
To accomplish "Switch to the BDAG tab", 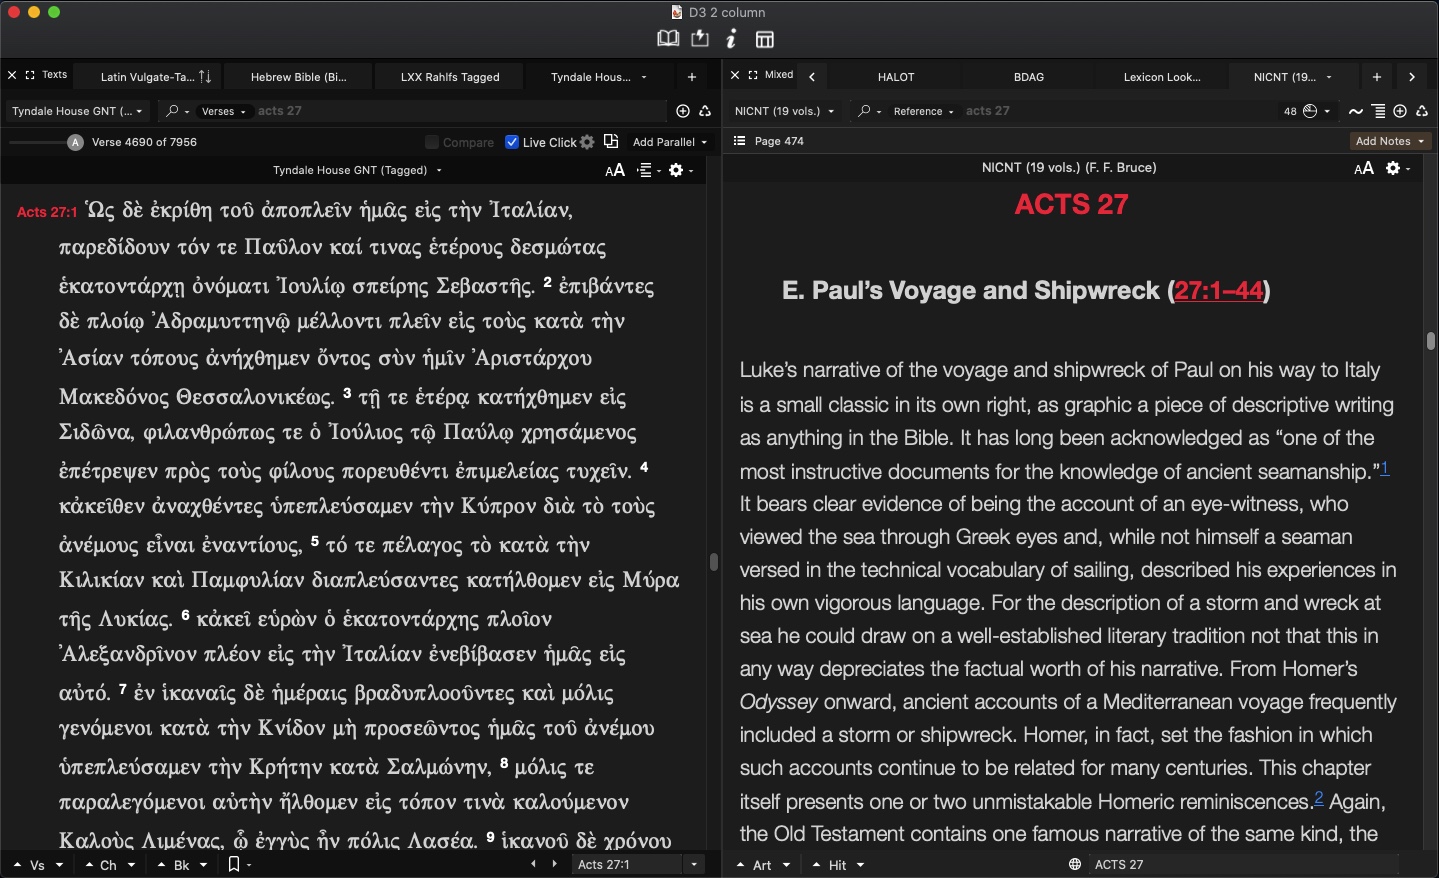I will pyautogui.click(x=1027, y=76).
